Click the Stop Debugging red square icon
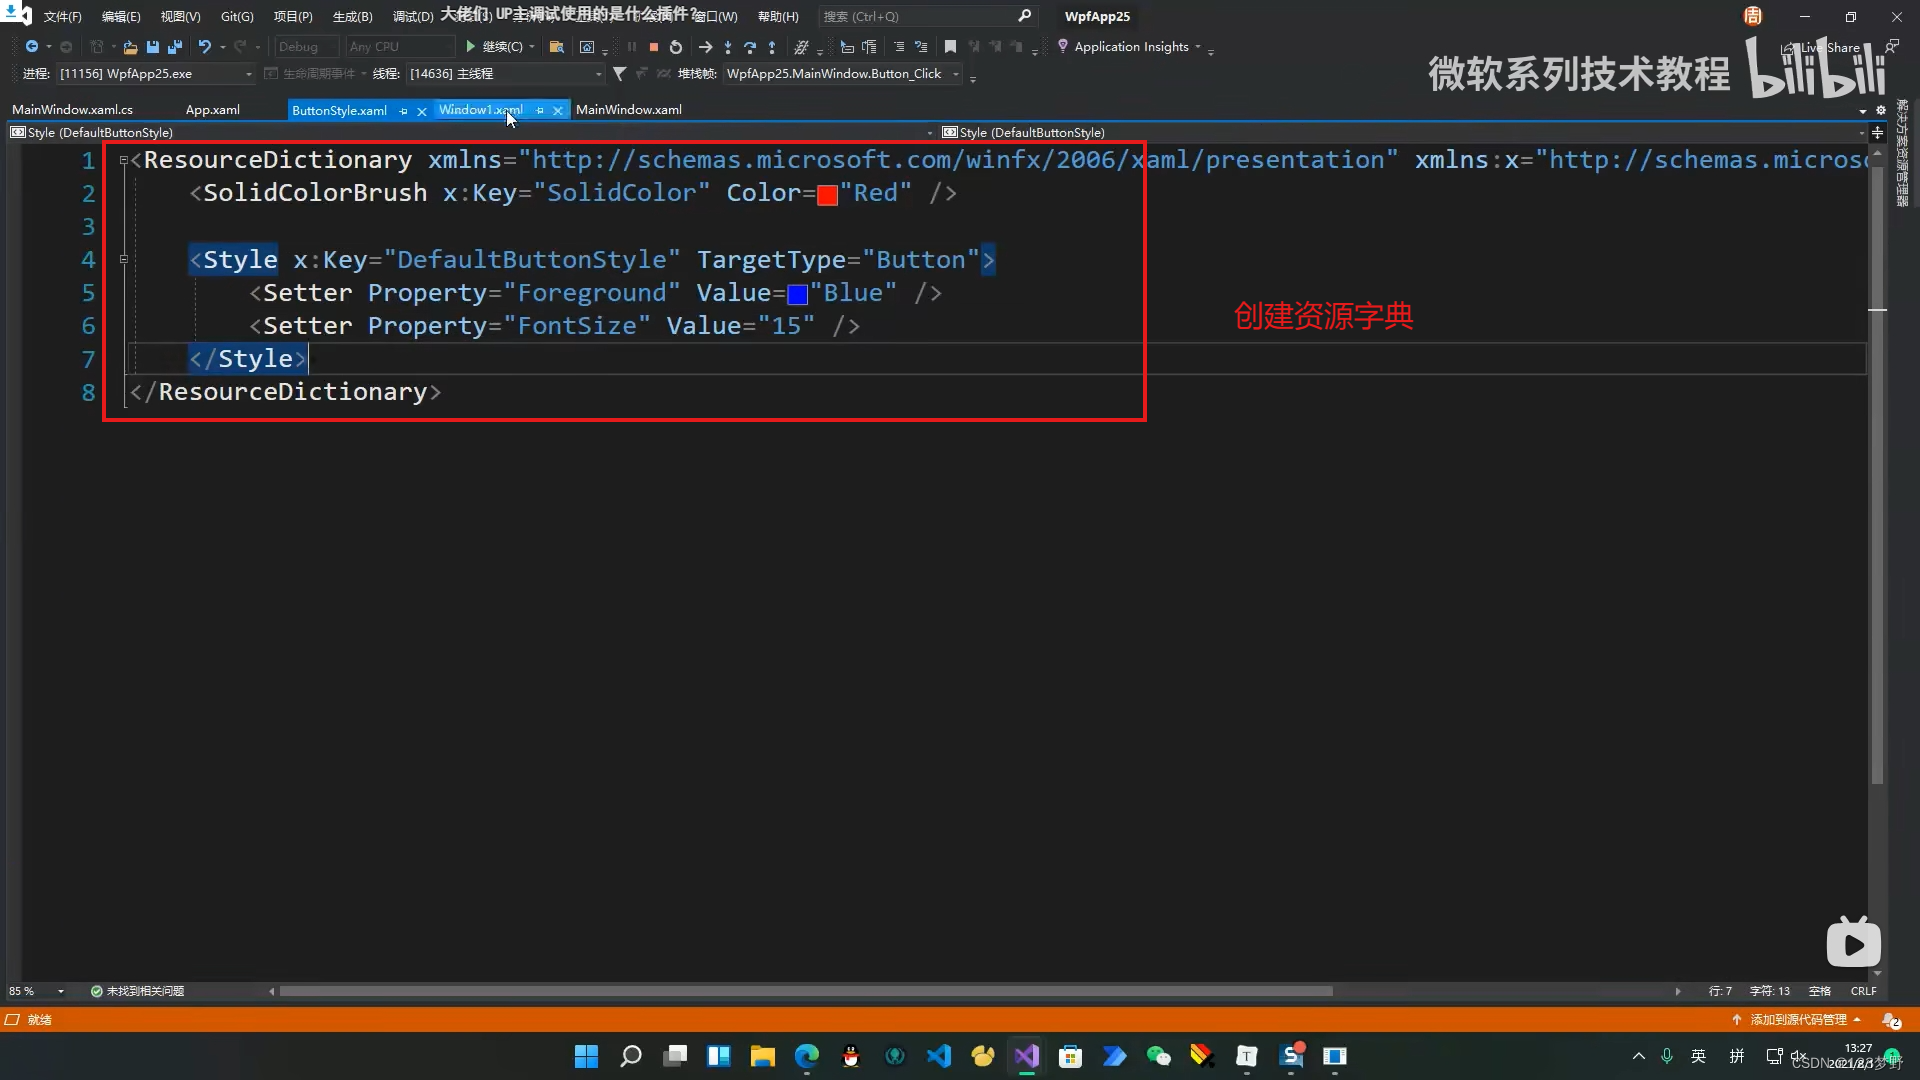Screen dimensions: 1920x1080 click(x=653, y=47)
